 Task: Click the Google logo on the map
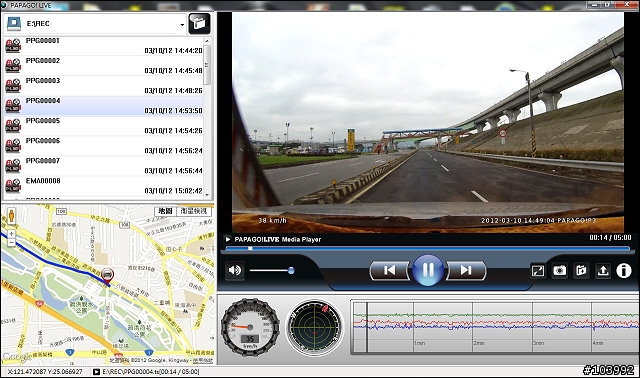[16, 357]
